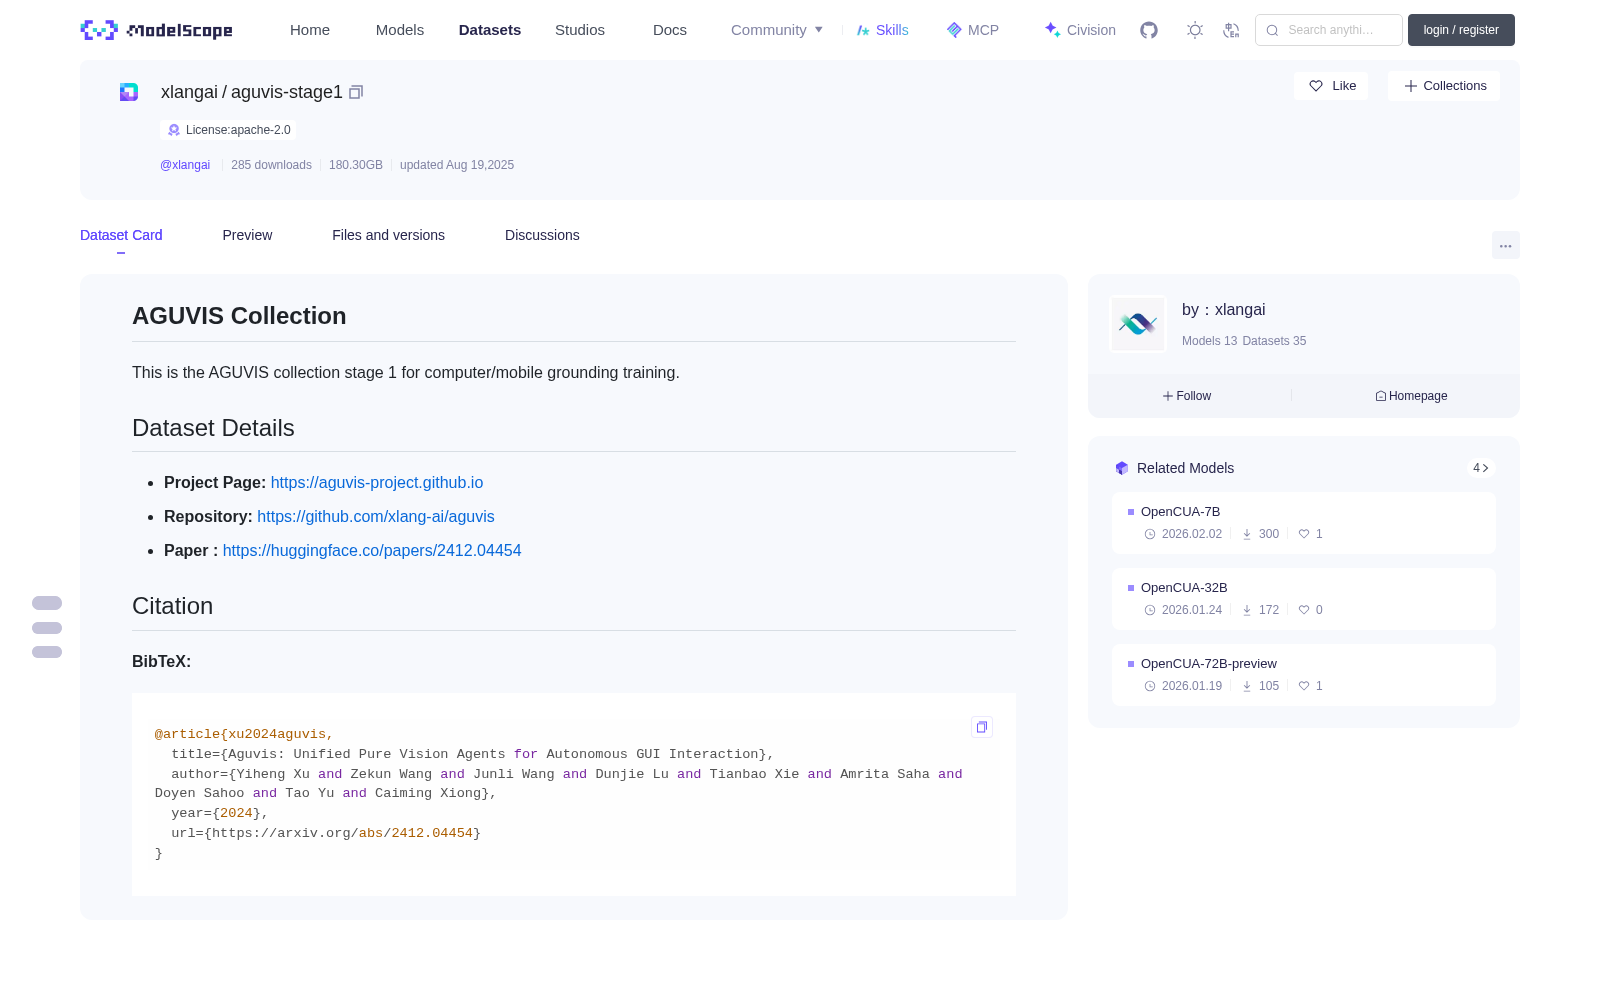Open the Docs nav item
Viewport: 1600px width, 1000px height.
[x=670, y=30]
